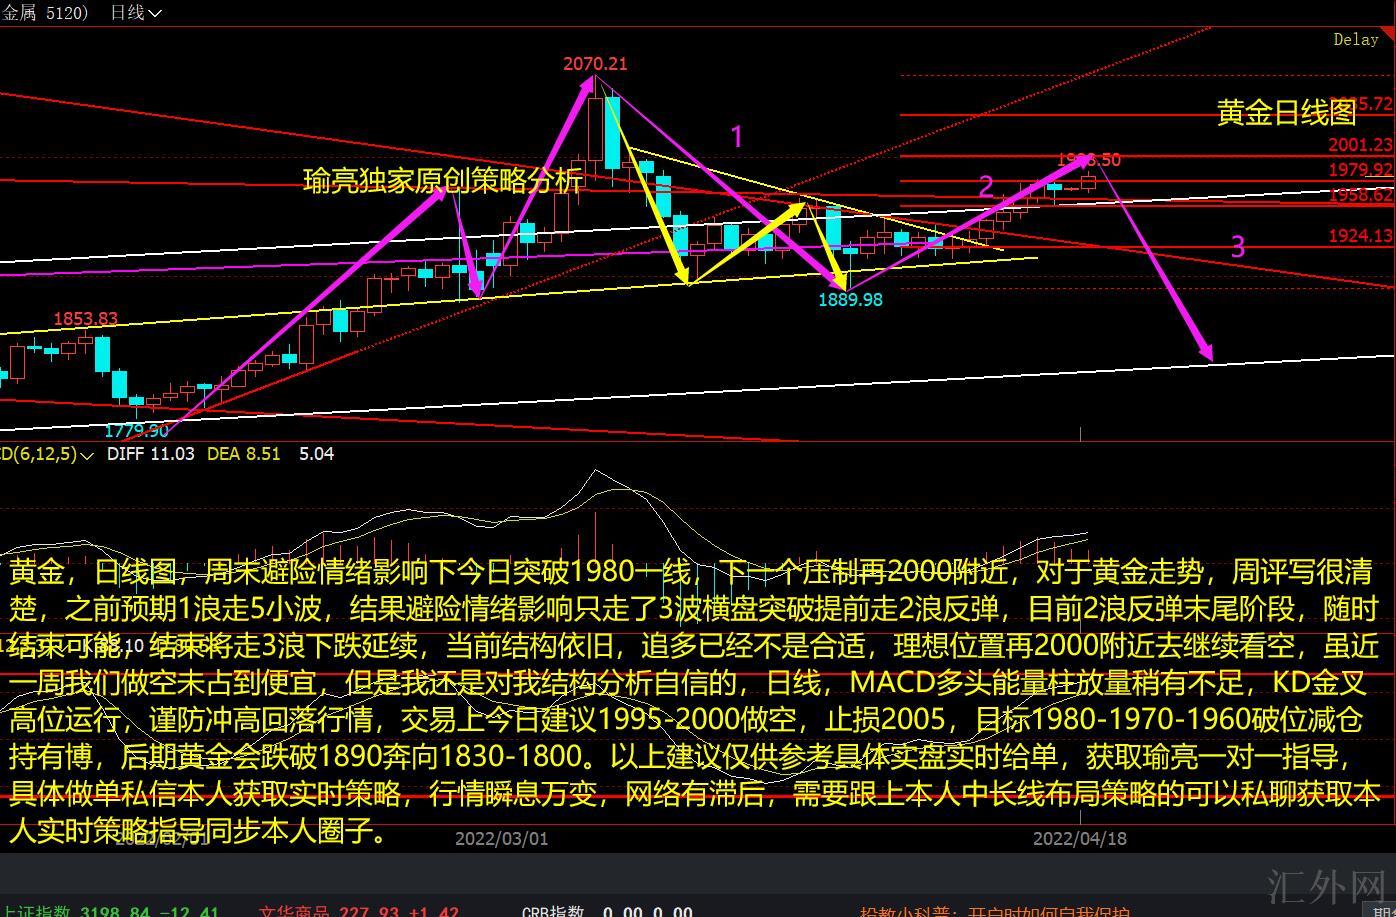
Task: Click the 黄金日线图 chart title
Action: pyautogui.click(x=1286, y=113)
